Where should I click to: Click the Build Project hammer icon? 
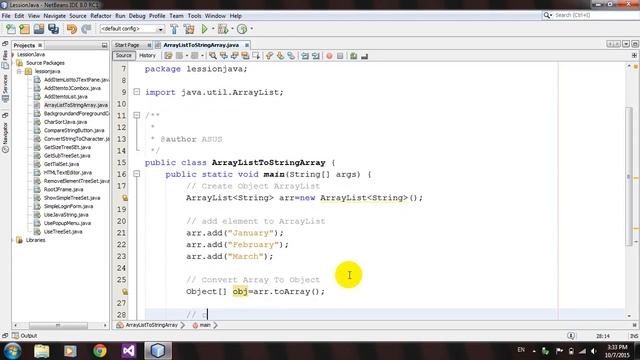point(174,29)
